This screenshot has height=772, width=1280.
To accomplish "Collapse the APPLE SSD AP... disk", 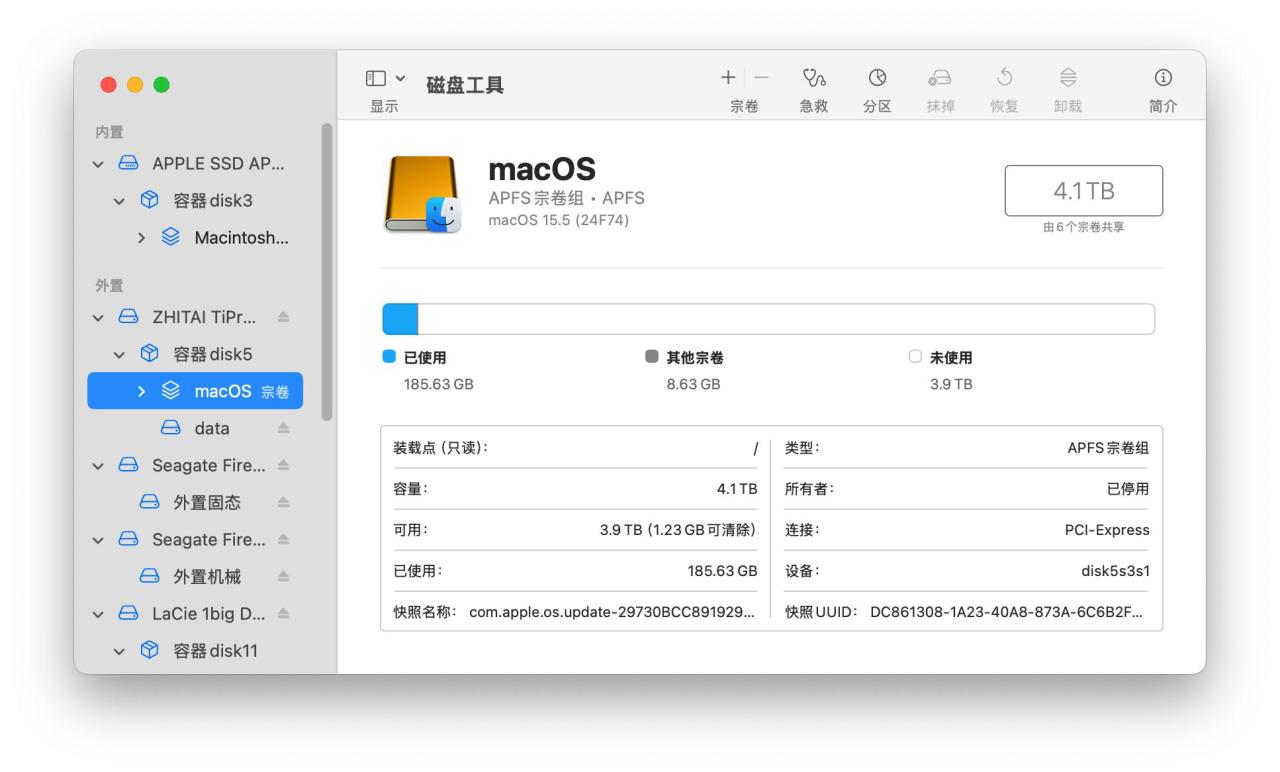I will click(x=98, y=163).
